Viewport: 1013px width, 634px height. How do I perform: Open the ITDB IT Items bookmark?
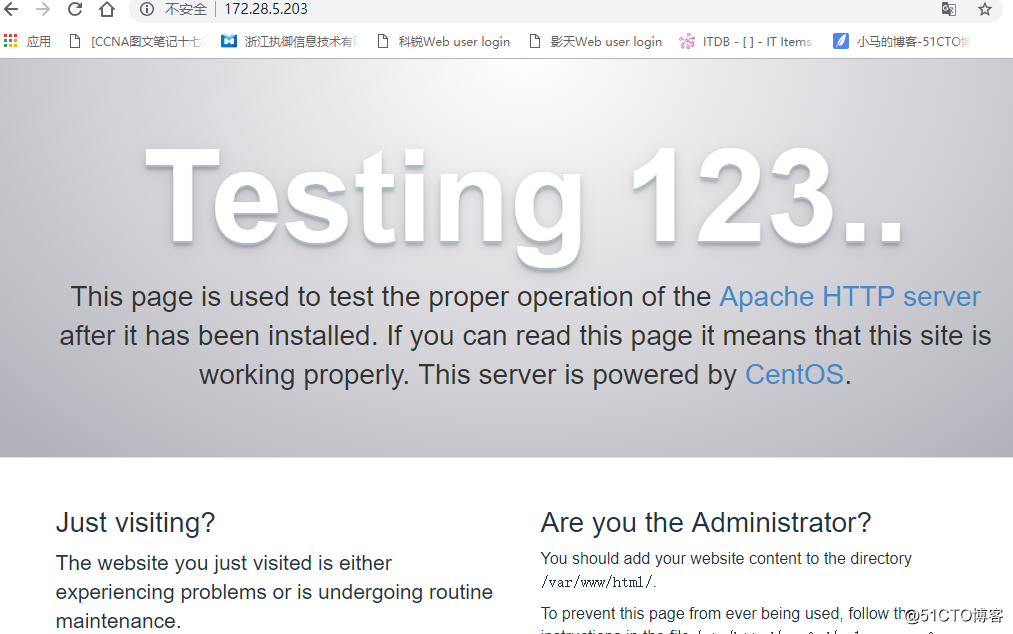tap(745, 41)
